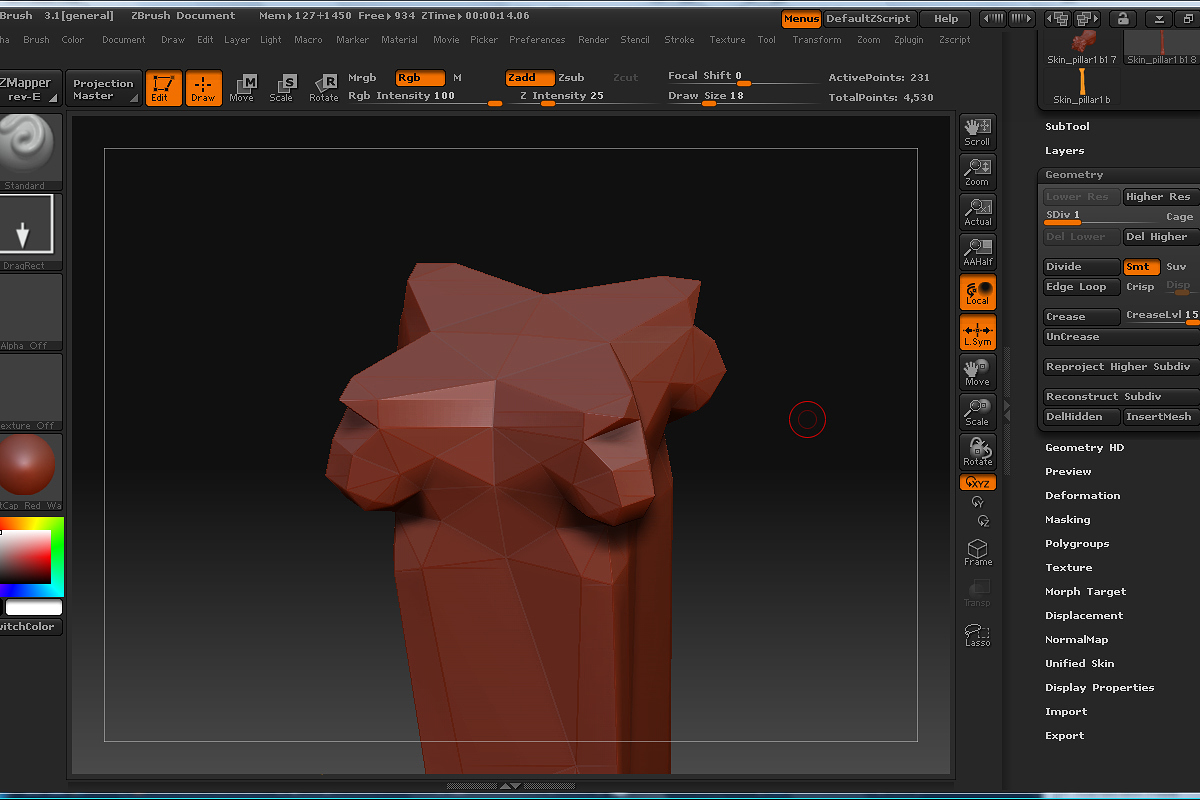Screen dimensions: 1200x800
Task: Click the Zoom canvas icon
Action: pos(977,172)
